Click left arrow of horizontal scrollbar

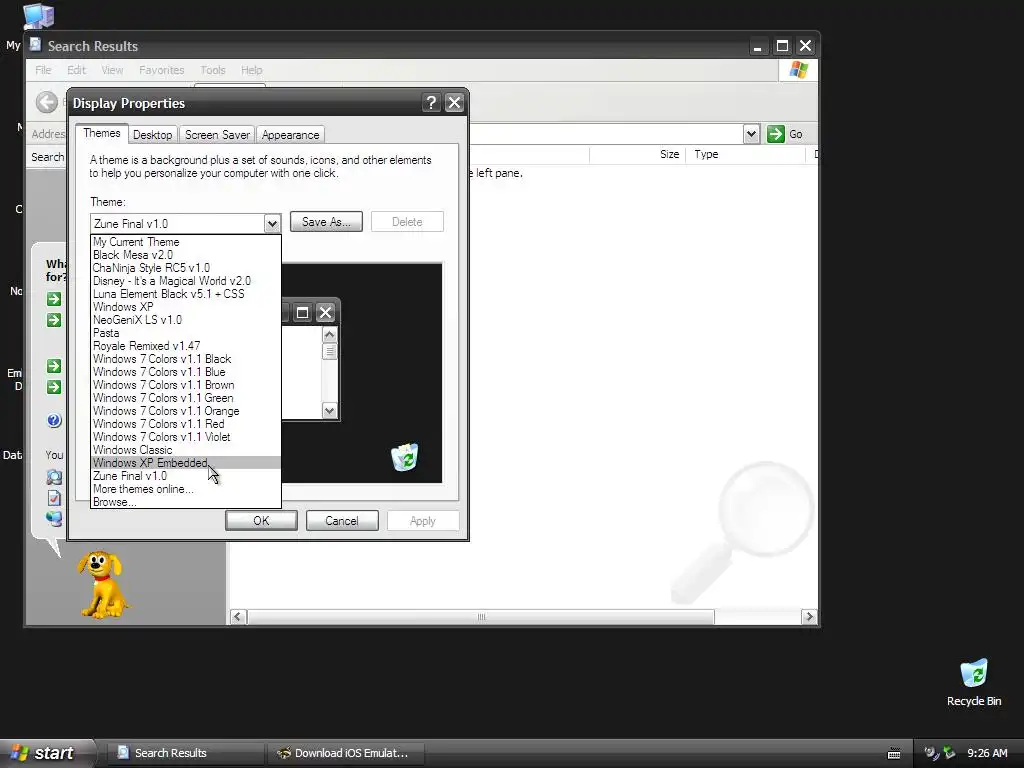coord(238,616)
